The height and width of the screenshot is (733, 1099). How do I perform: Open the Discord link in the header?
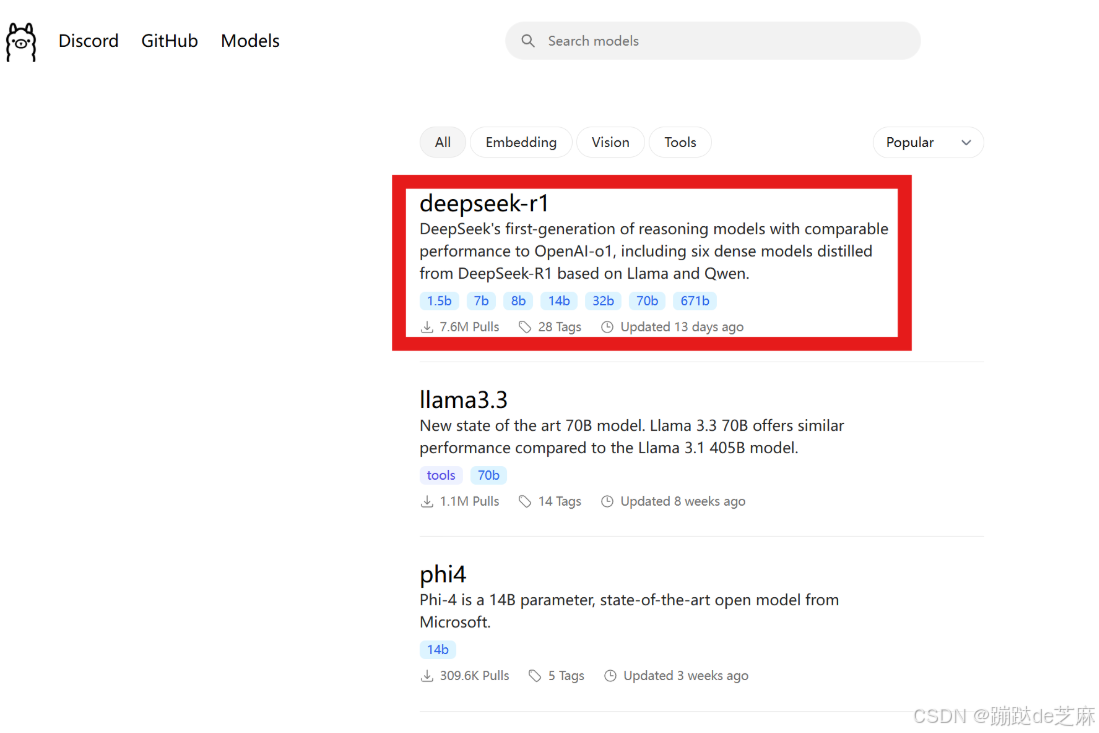click(88, 41)
